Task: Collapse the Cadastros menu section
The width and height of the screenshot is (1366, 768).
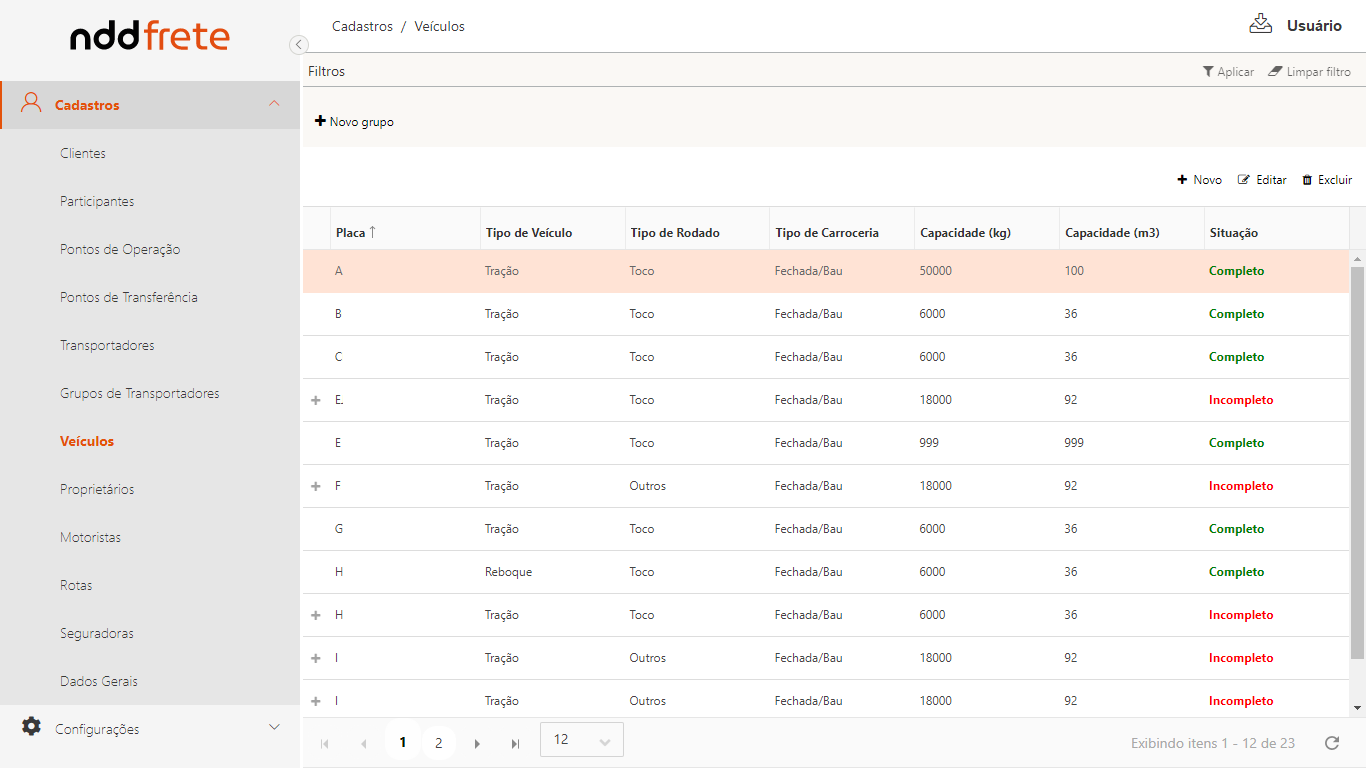Action: click(x=274, y=104)
